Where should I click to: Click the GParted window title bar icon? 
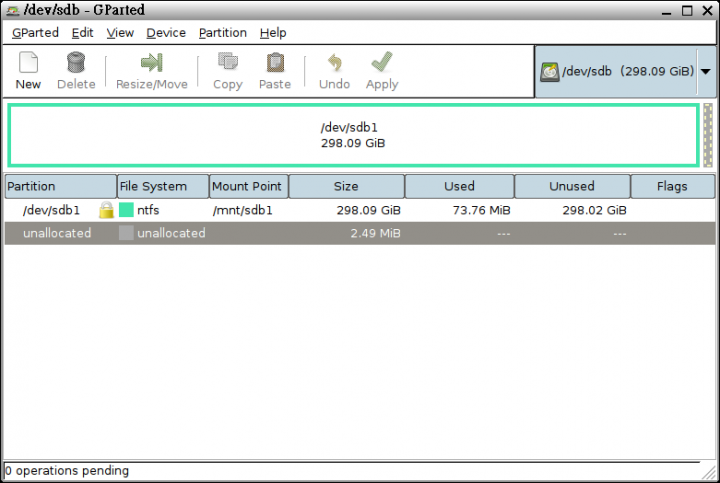[13, 10]
